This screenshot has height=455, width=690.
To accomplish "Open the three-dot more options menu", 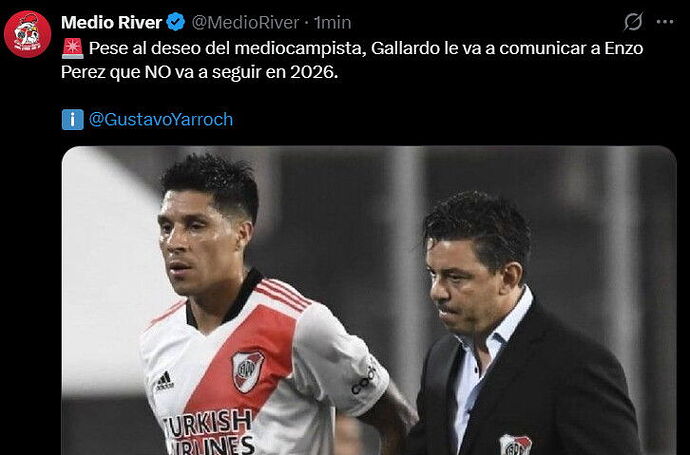I will [x=664, y=22].
